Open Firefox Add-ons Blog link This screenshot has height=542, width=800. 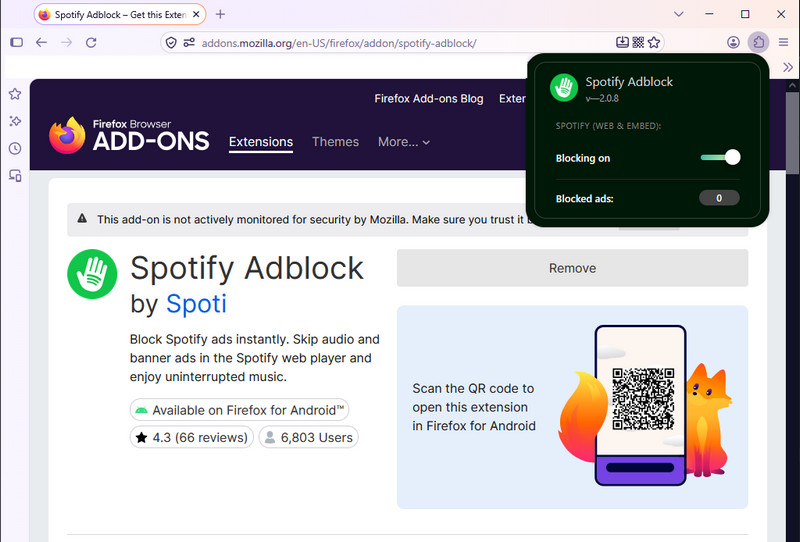coord(429,98)
